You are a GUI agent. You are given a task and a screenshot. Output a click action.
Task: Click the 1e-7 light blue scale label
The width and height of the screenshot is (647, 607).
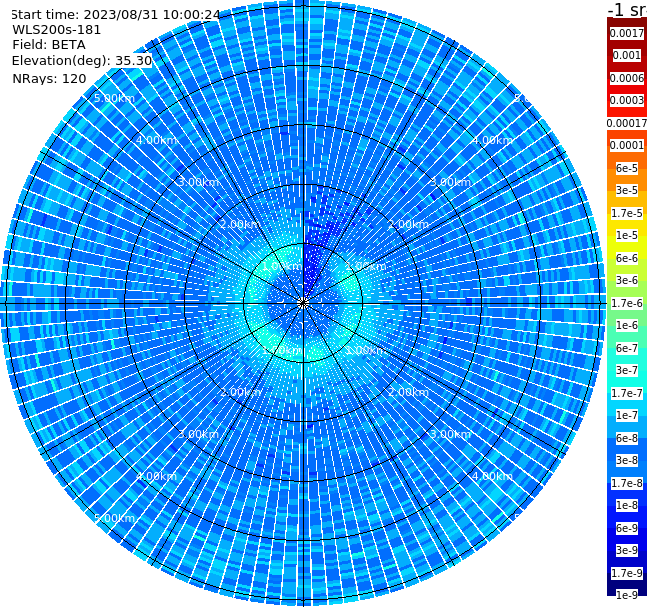click(627, 416)
